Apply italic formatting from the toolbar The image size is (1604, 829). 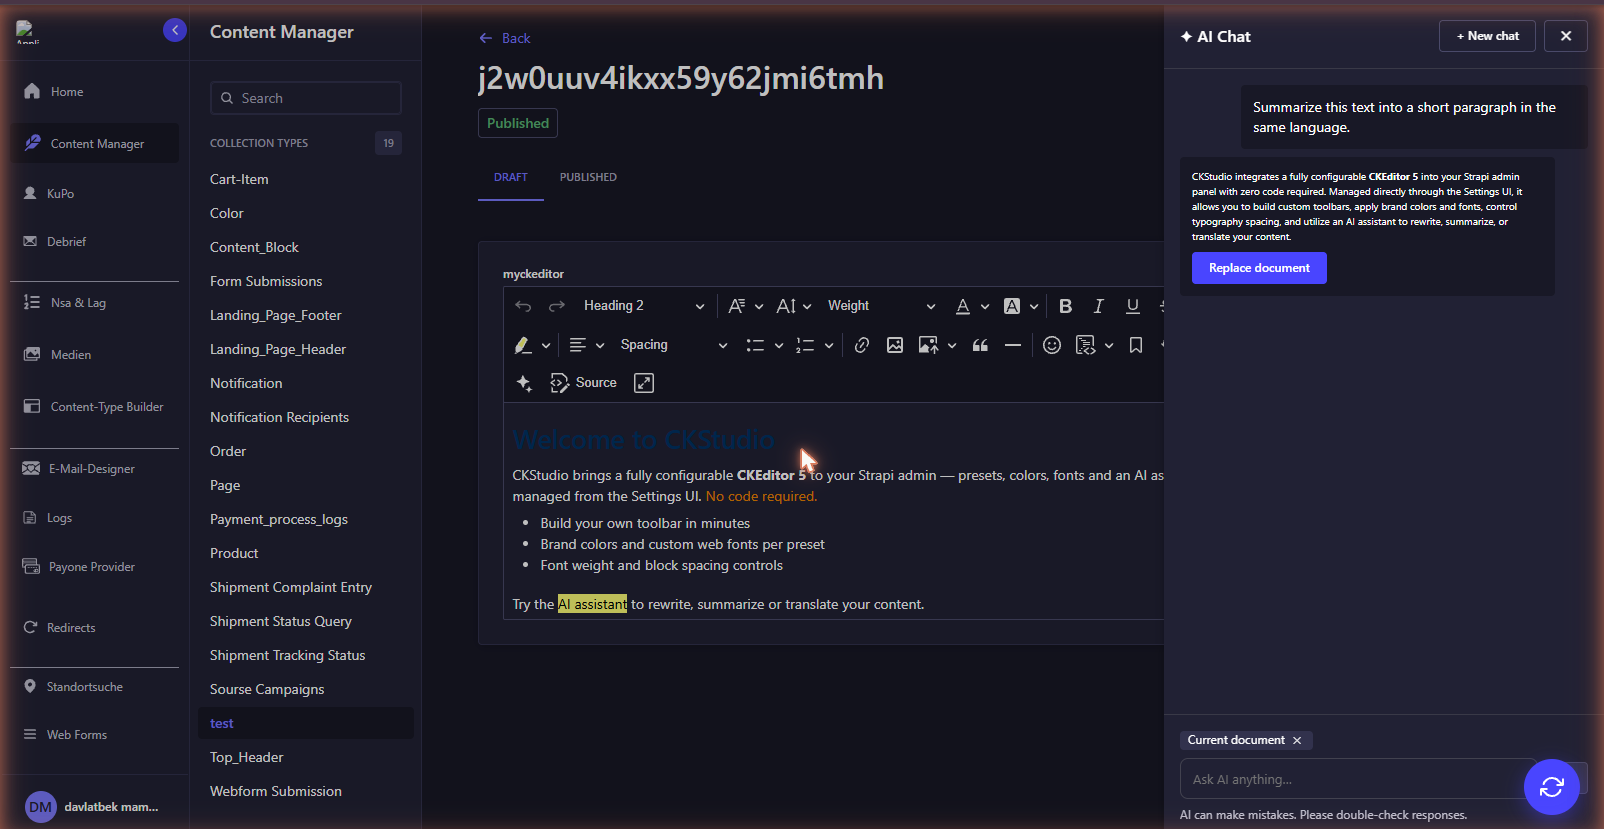[x=1098, y=306]
